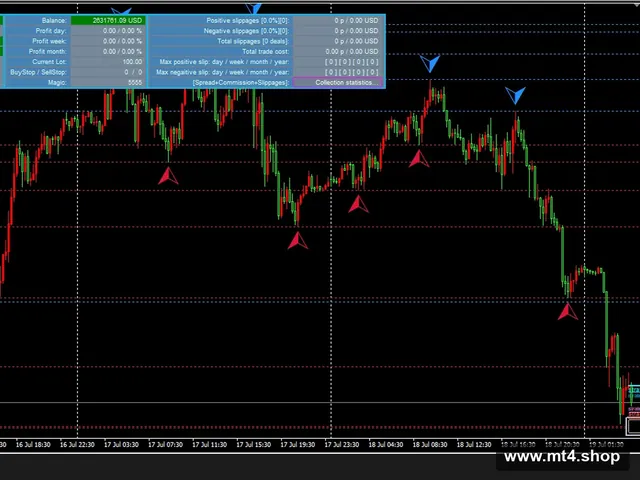Image resolution: width=640 pixels, height=480 pixels.
Task: Click the Max positive slip label
Action: 224,62
